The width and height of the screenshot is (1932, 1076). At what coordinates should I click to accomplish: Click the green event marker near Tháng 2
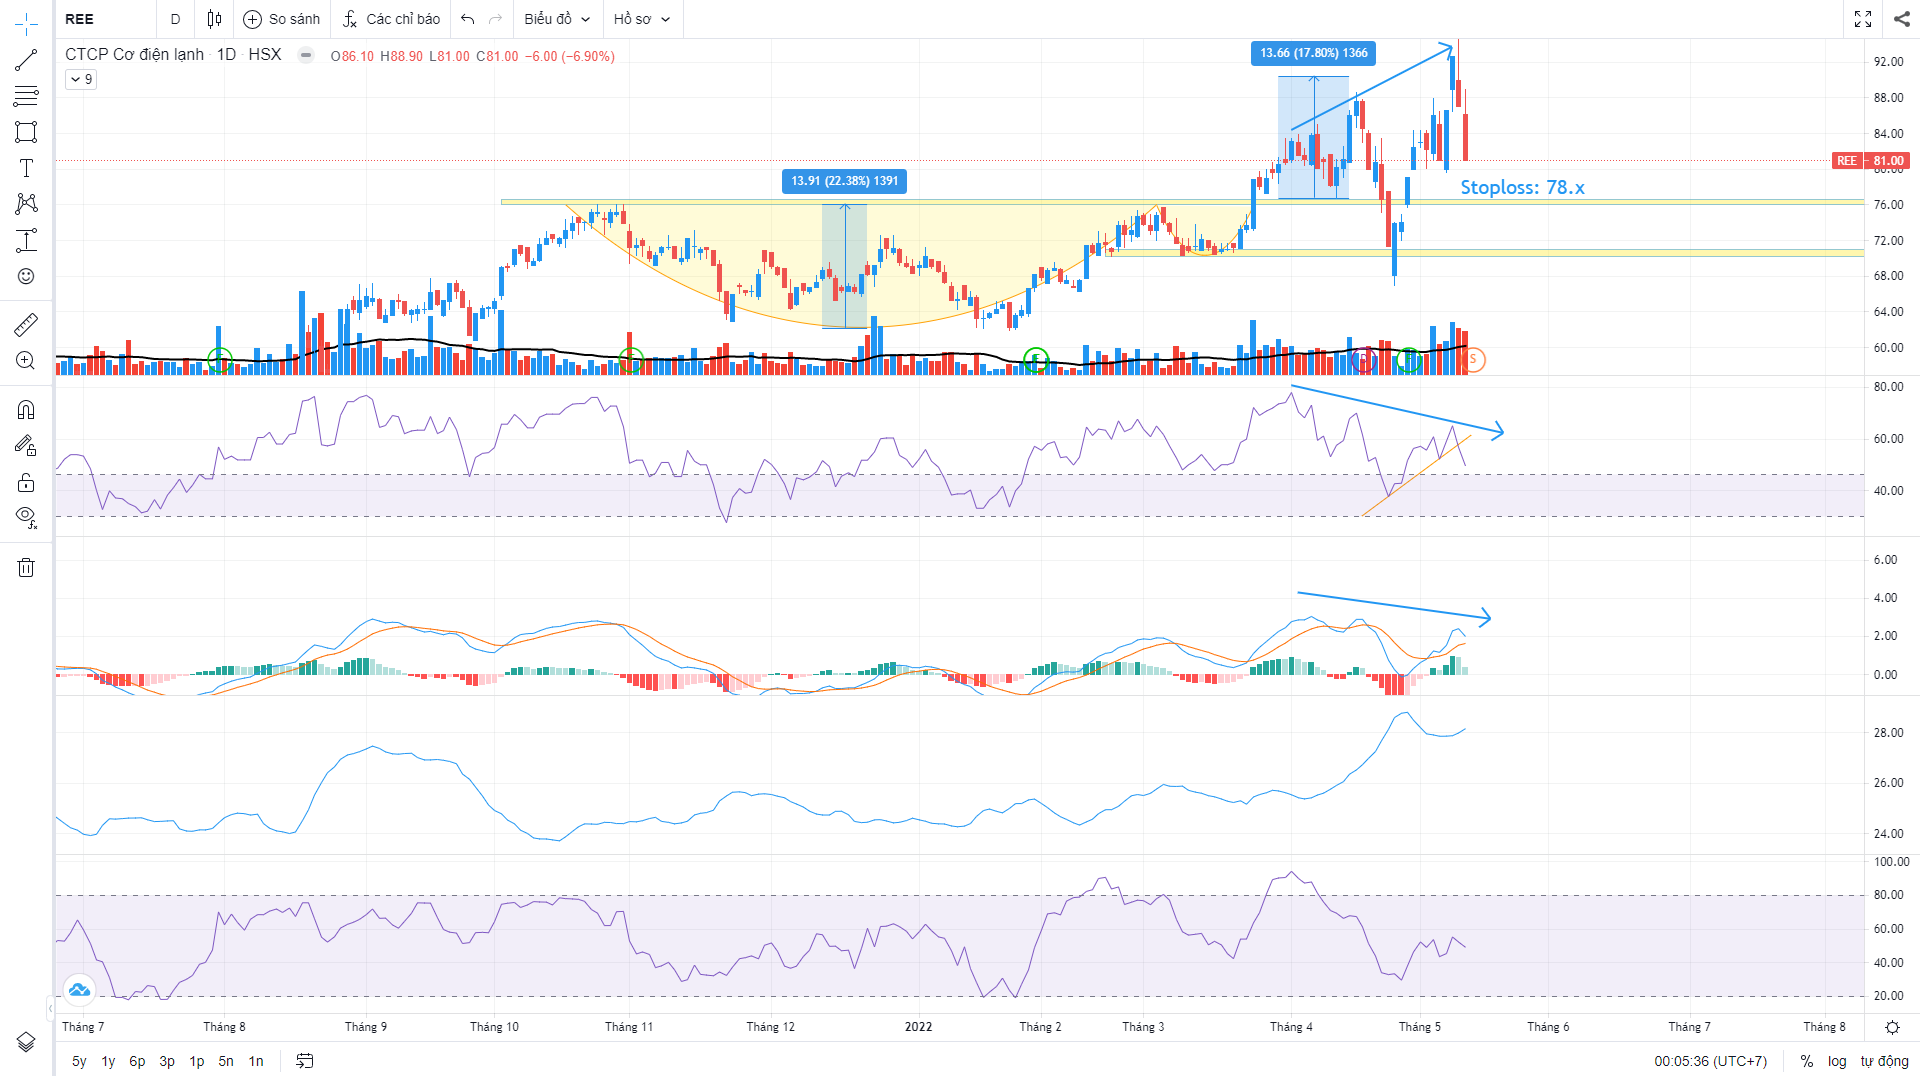coord(1037,359)
